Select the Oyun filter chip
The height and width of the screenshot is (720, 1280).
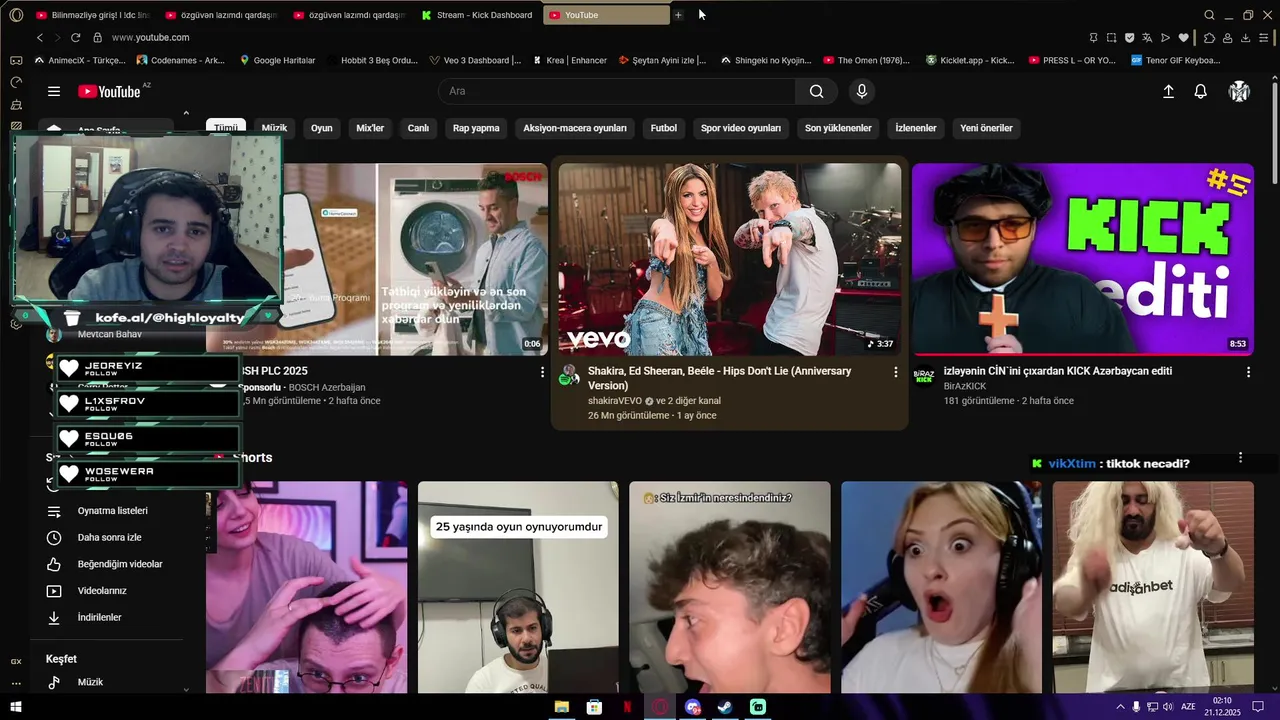click(321, 128)
